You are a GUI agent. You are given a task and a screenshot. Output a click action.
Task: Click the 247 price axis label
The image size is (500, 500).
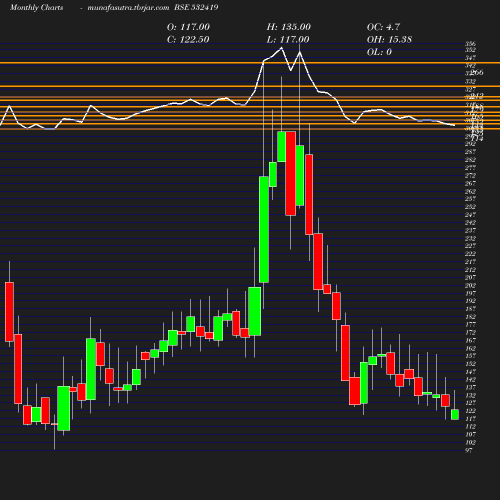coord(470,215)
